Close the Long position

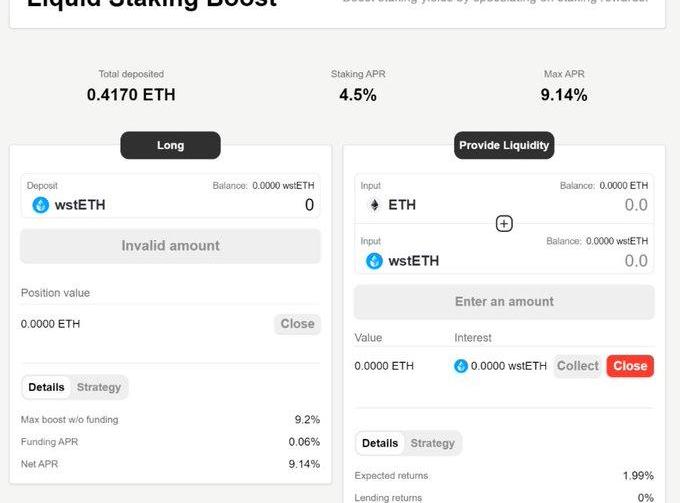tap(297, 324)
